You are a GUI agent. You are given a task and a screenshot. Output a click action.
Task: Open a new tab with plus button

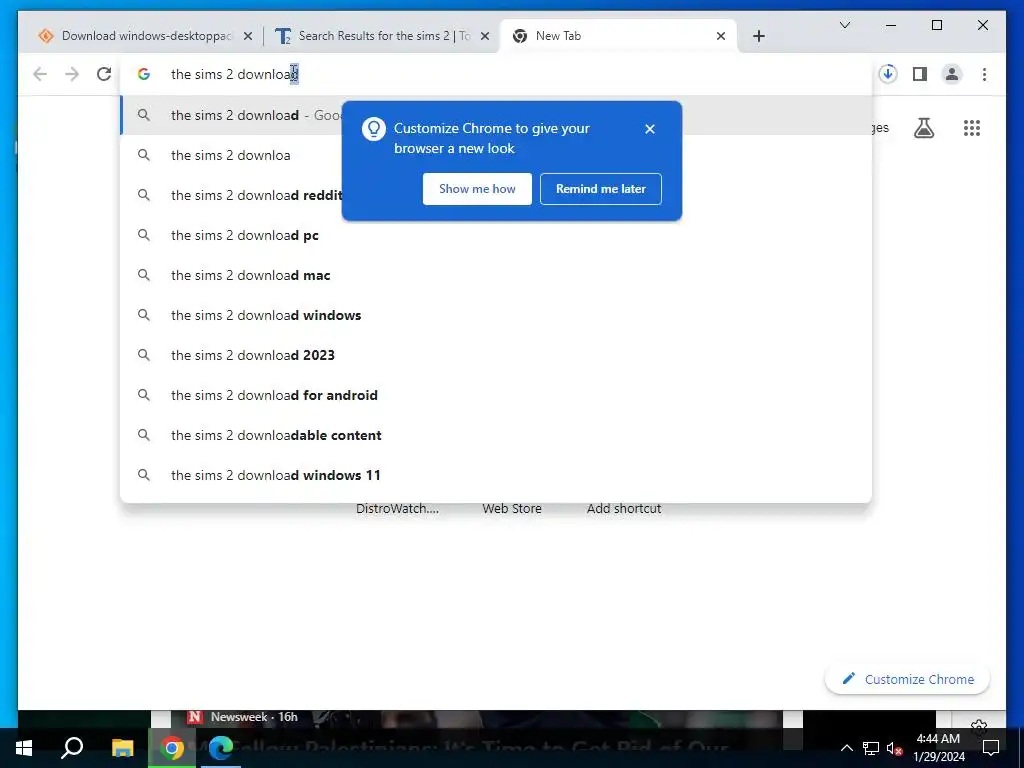click(x=758, y=36)
